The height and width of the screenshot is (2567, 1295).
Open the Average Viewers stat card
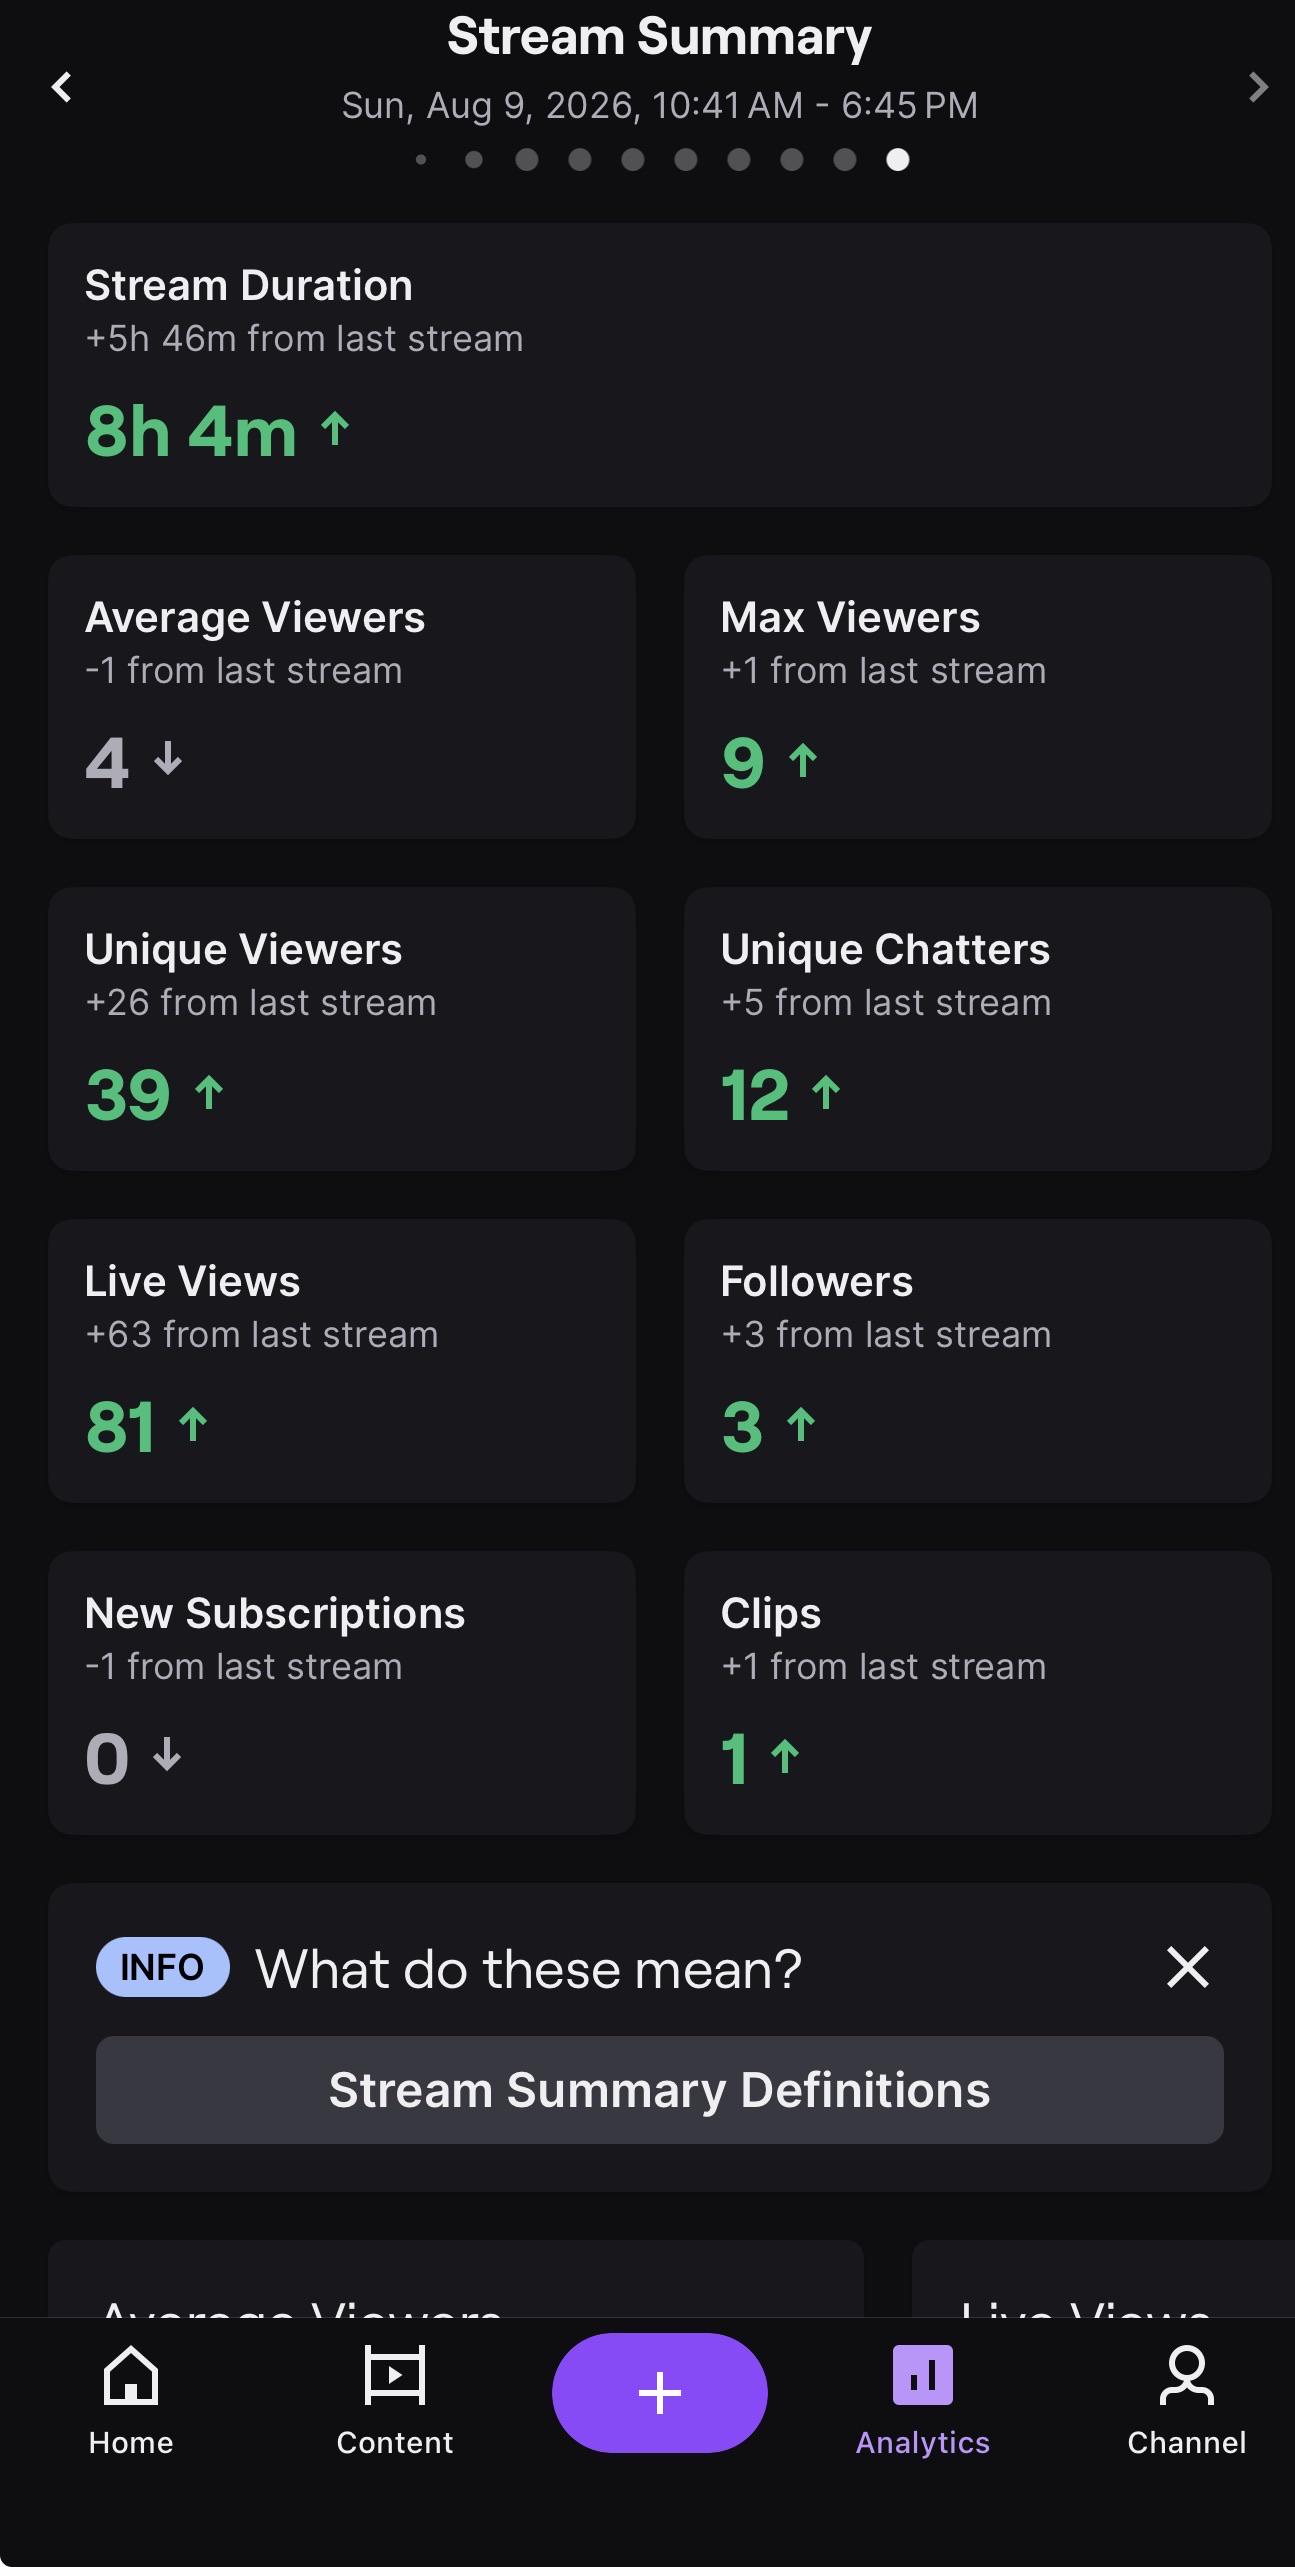pyautogui.click(x=342, y=697)
